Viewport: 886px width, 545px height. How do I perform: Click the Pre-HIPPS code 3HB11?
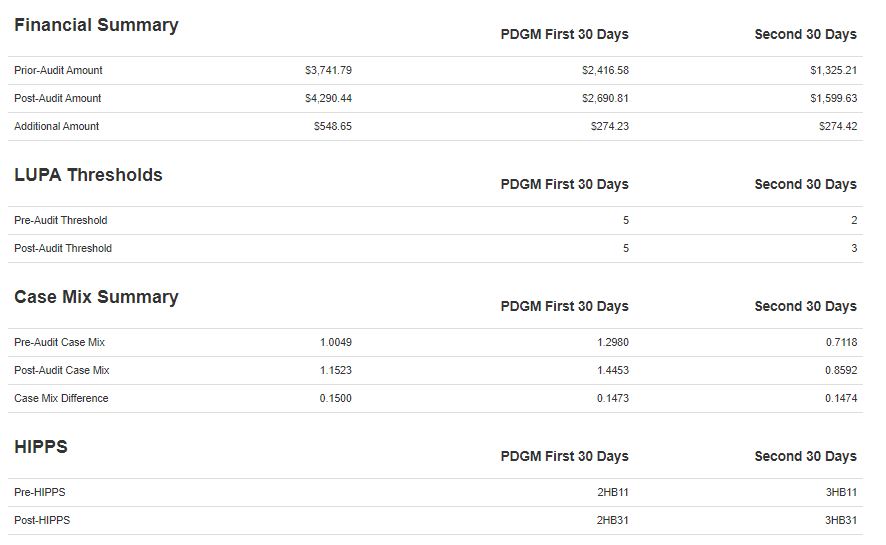coord(840,492)
